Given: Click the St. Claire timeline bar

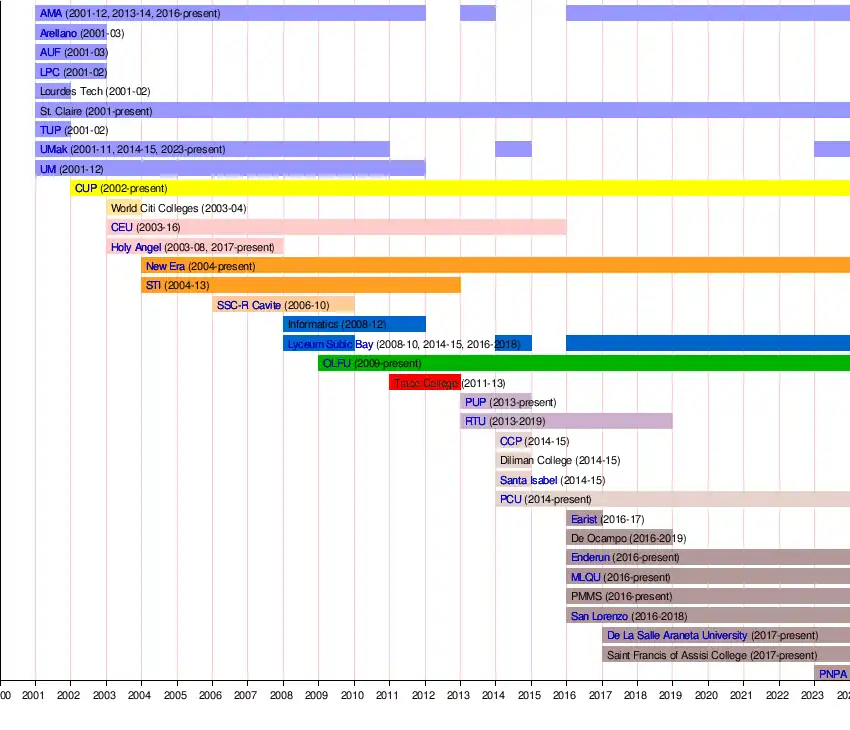Looking at the screenshot, I should 500,111.
